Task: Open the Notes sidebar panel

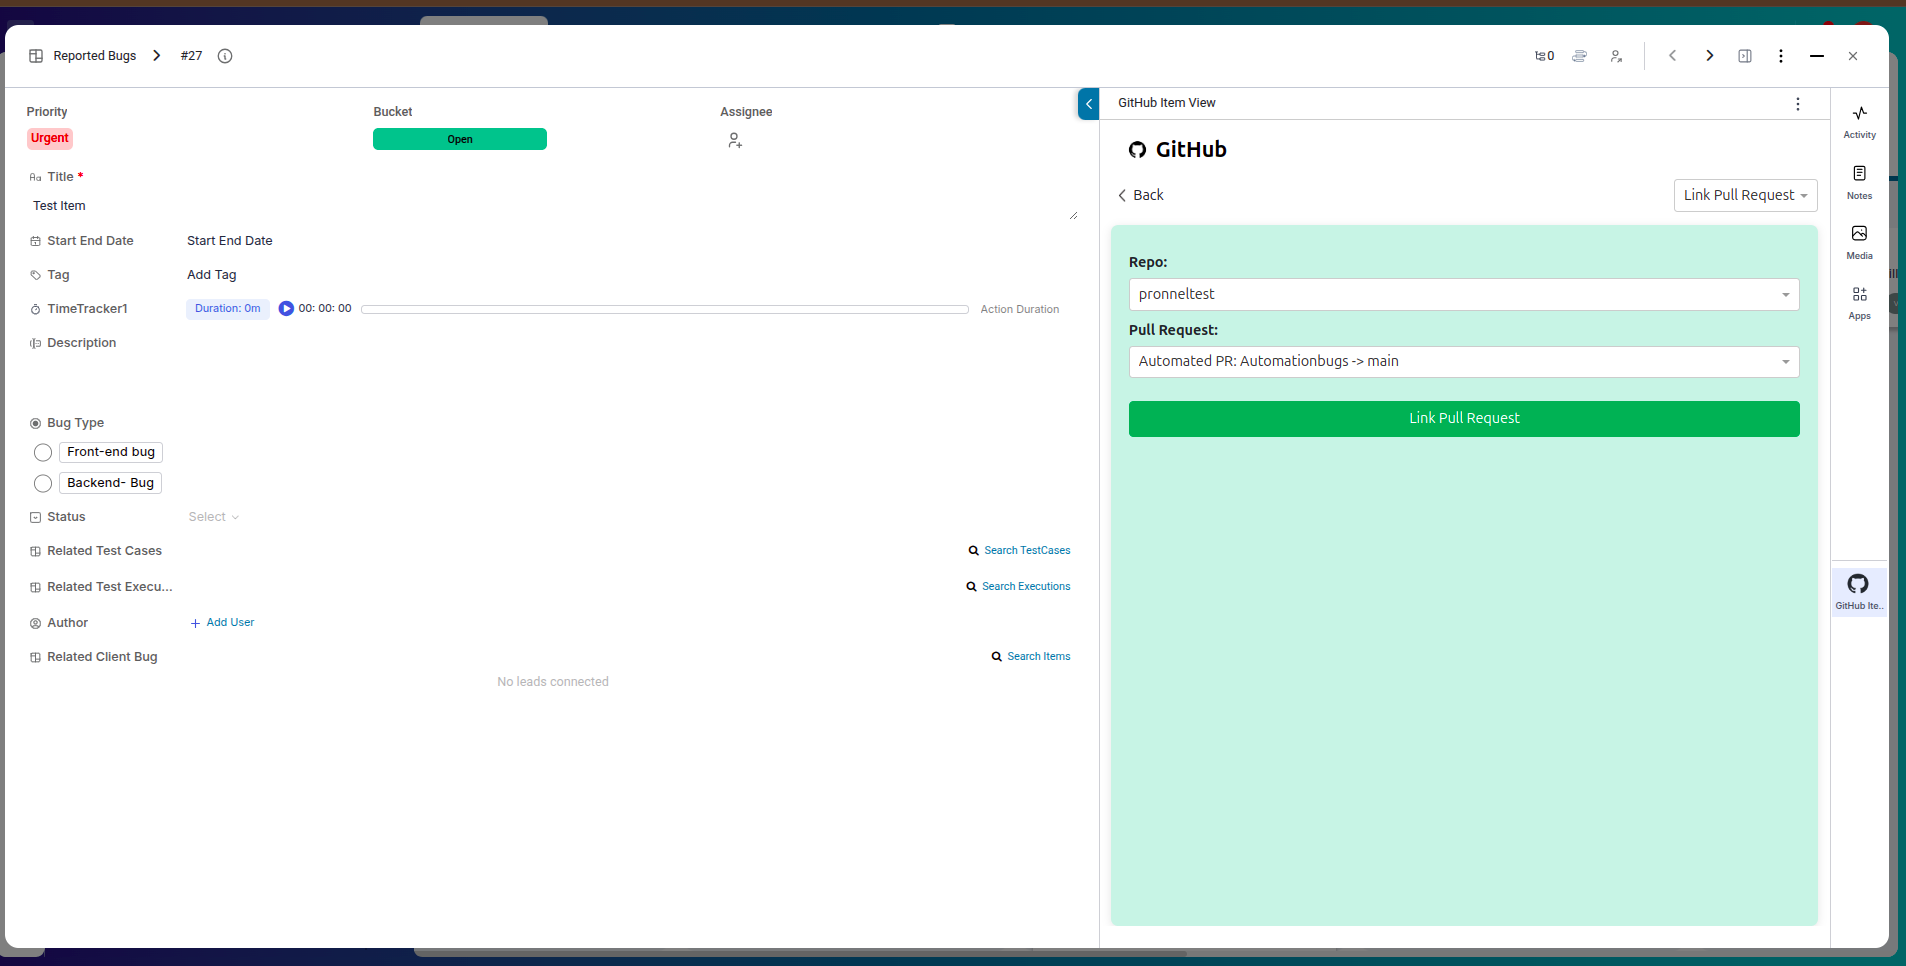Action: point(1860,182)
